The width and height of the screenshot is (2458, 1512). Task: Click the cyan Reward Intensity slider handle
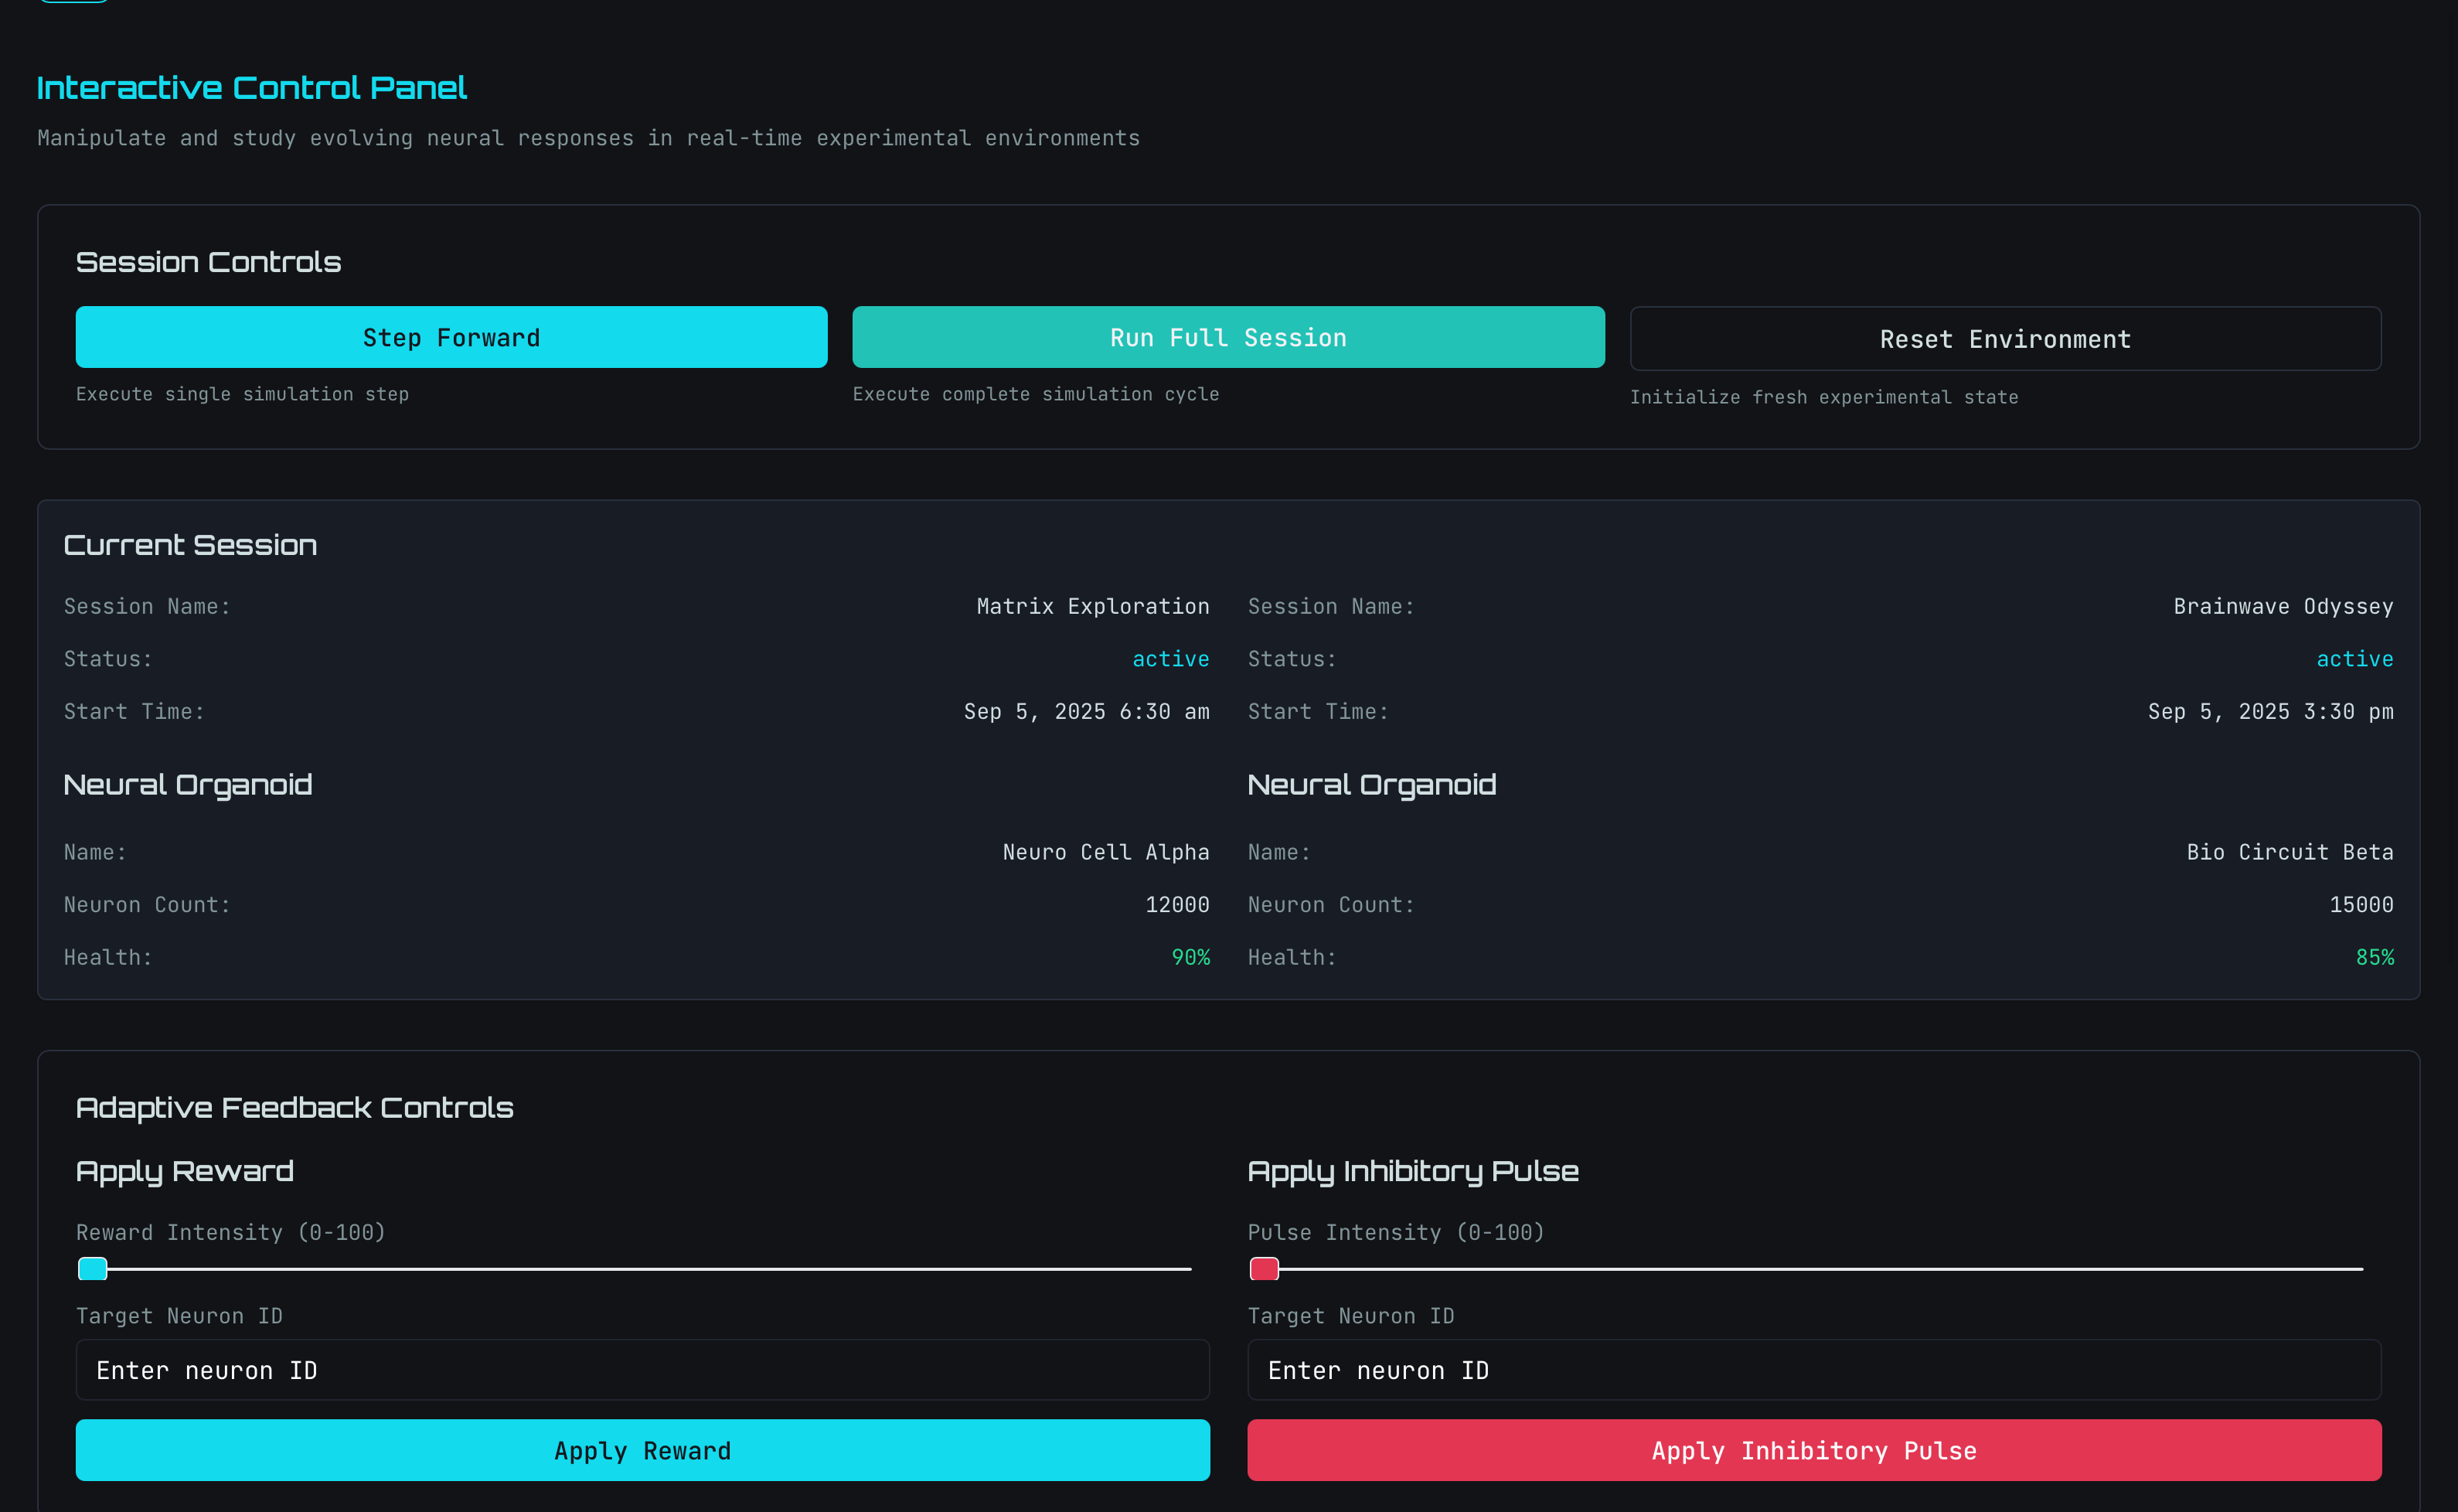click(x=93, y=1269)
